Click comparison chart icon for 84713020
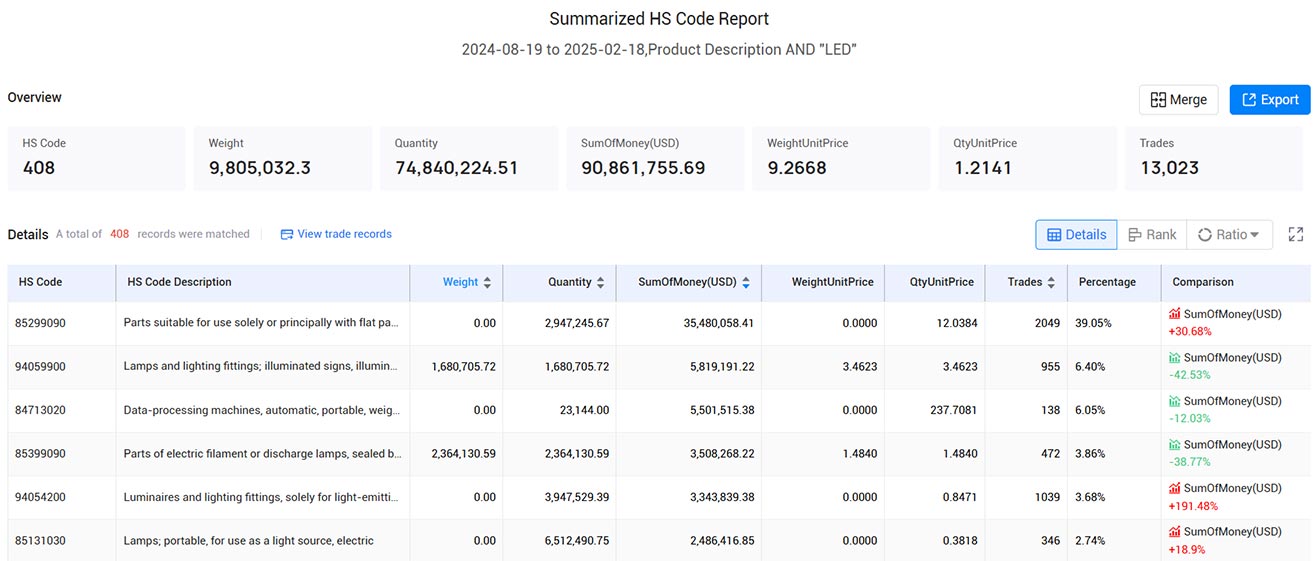Viewport: 1316px width, 561px height. 1175,401
